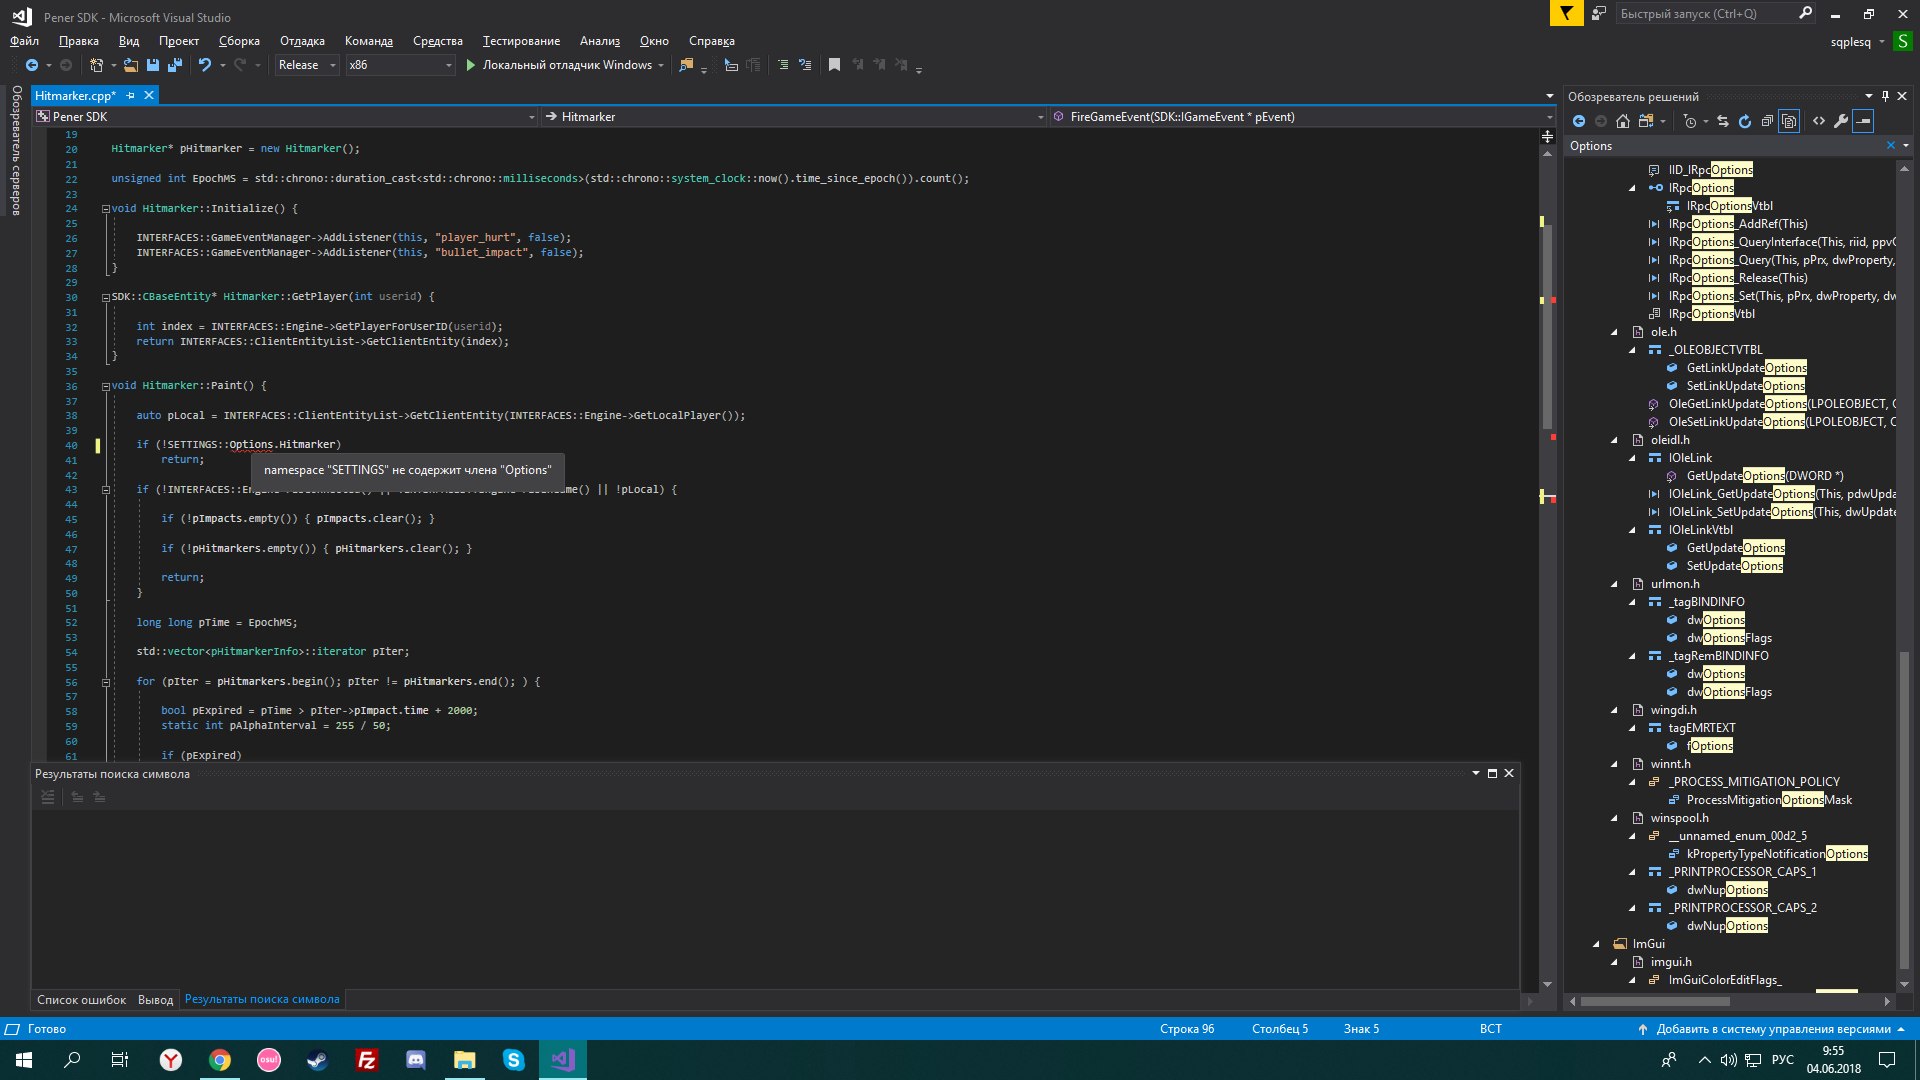Image resolution: width=1920 pixels, height=1080 pixels.
Task: Refresh the Solution Explorer tree
Action: 1744,121
